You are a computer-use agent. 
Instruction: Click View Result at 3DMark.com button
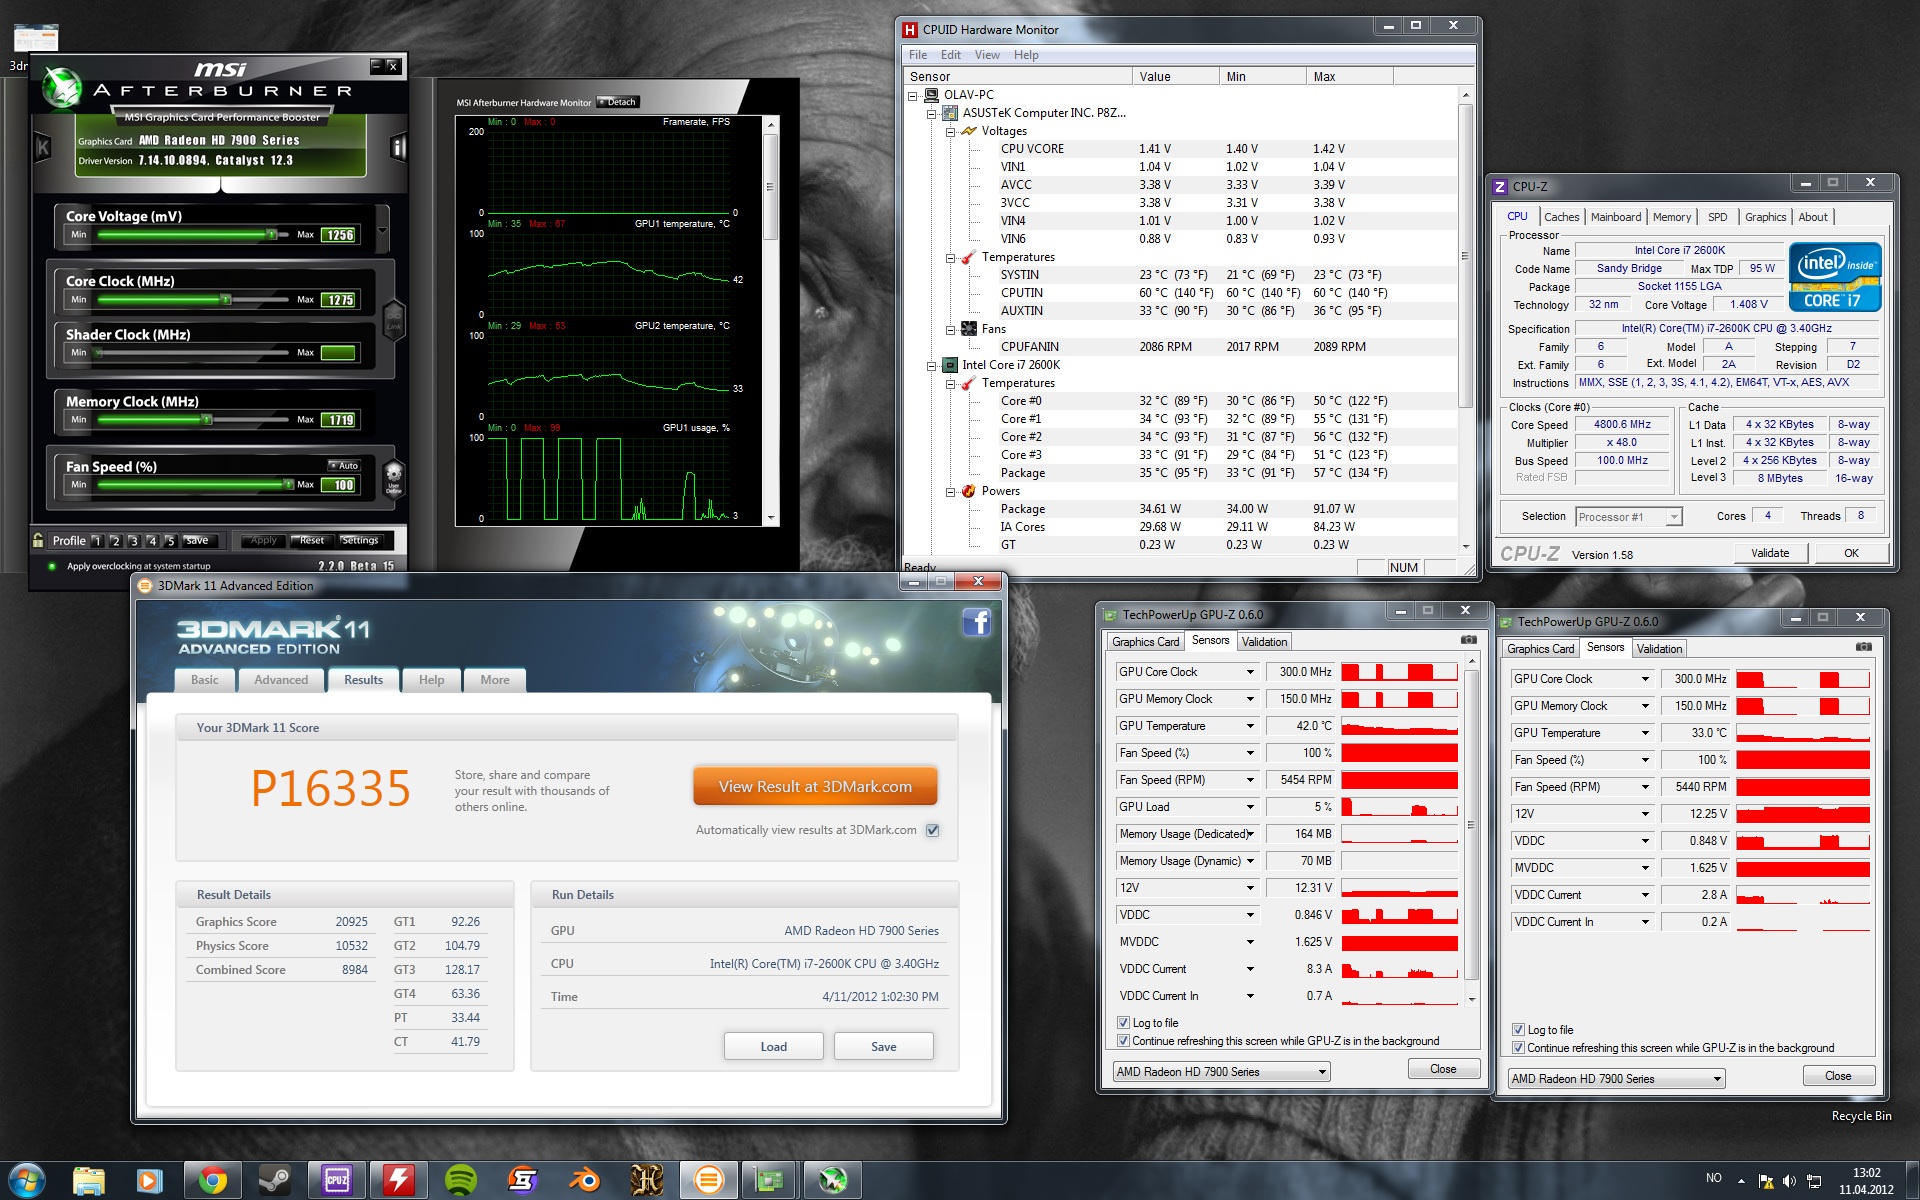[x=815, y=787]
